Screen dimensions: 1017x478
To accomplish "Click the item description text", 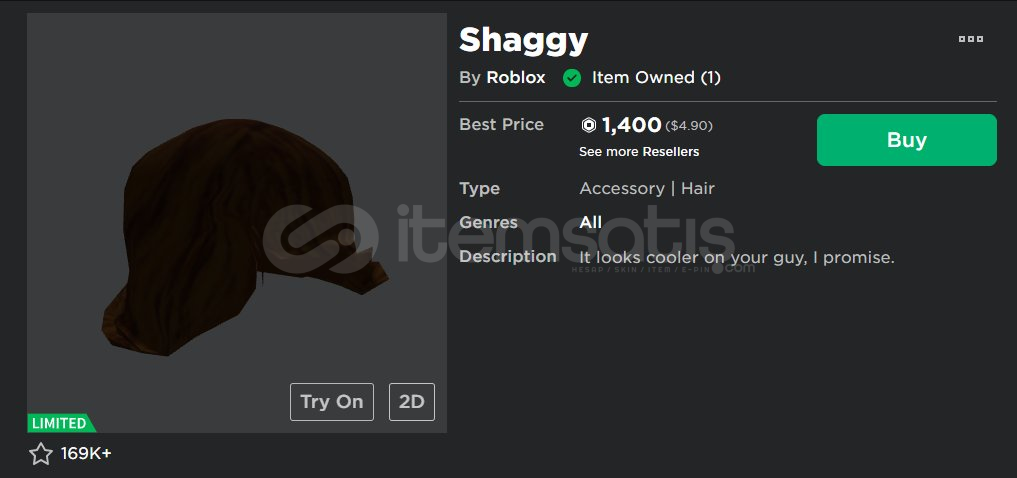I will coord(737,257).
